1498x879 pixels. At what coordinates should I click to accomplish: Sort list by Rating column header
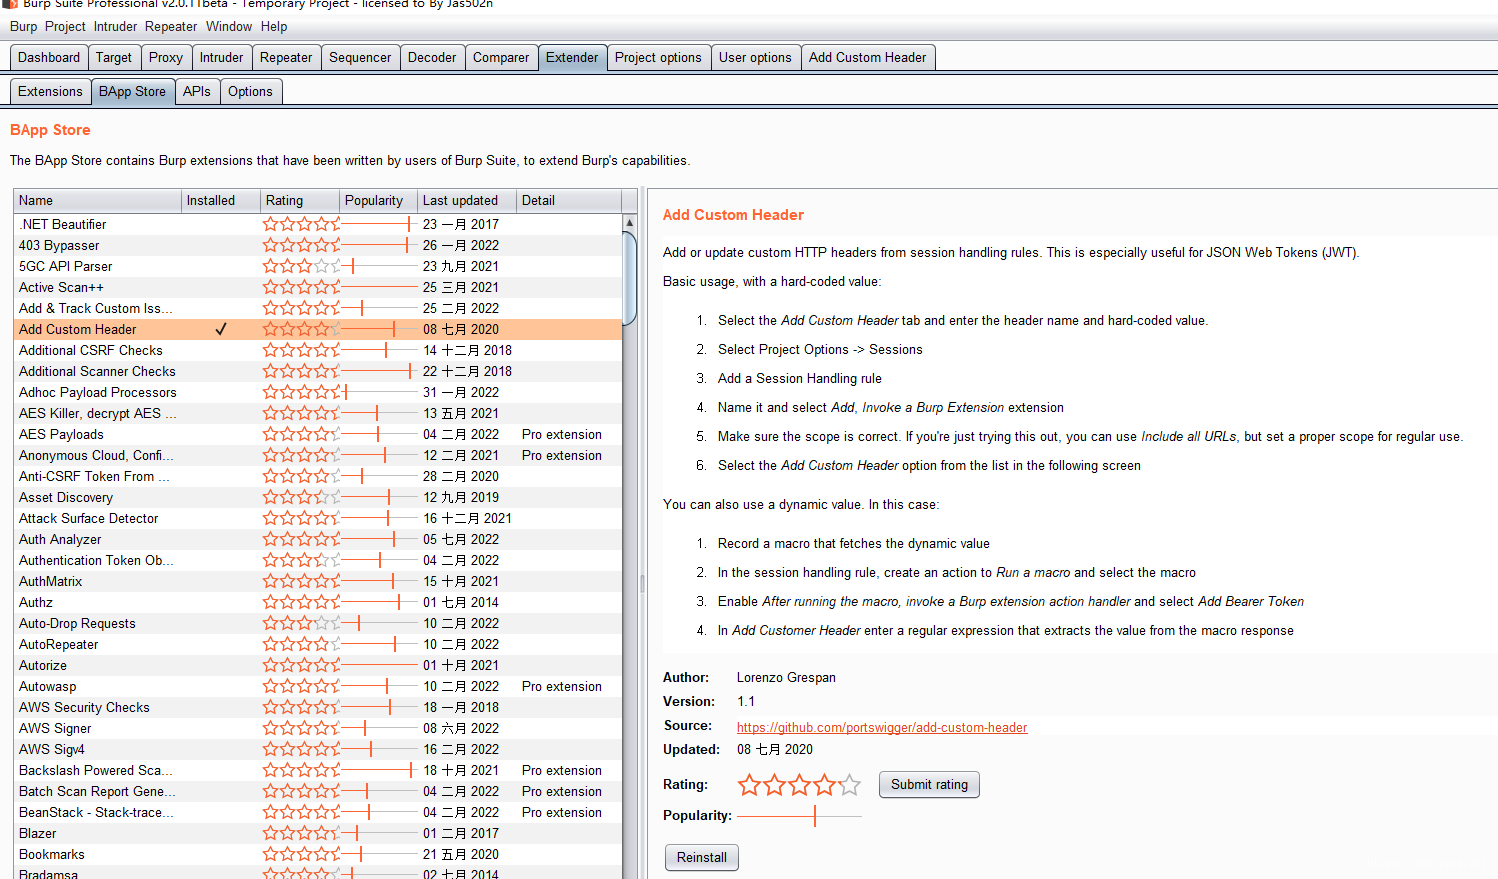[300, 201]
